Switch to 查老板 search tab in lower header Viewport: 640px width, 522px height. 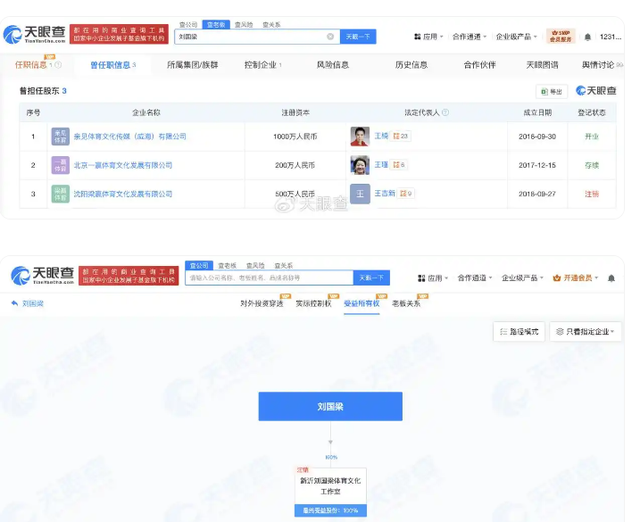pyautogui.click(x=227, y=266)
